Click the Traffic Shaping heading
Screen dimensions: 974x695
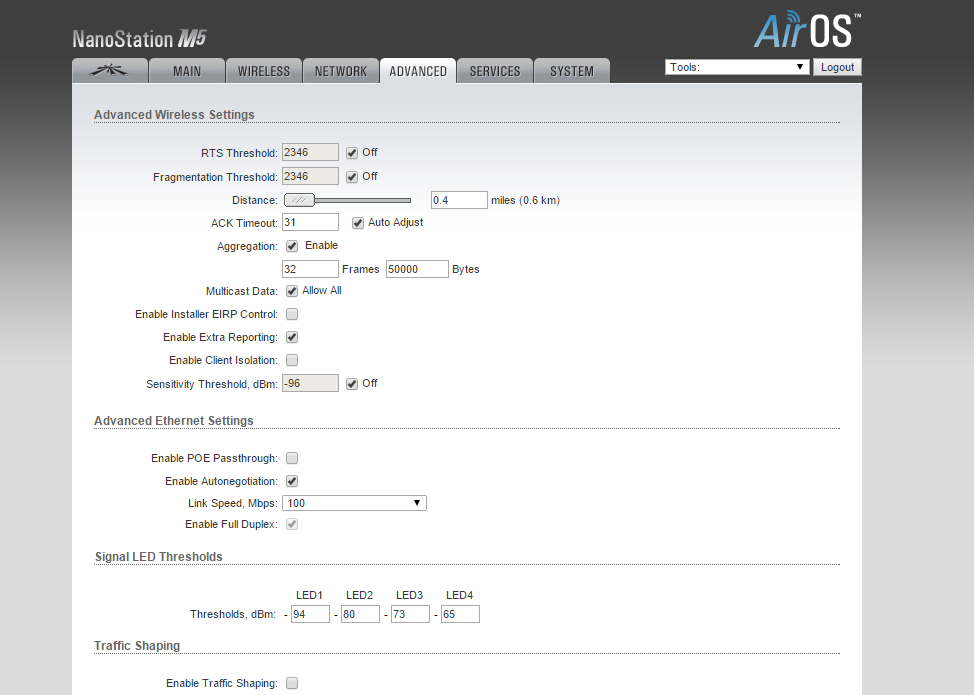137,646
